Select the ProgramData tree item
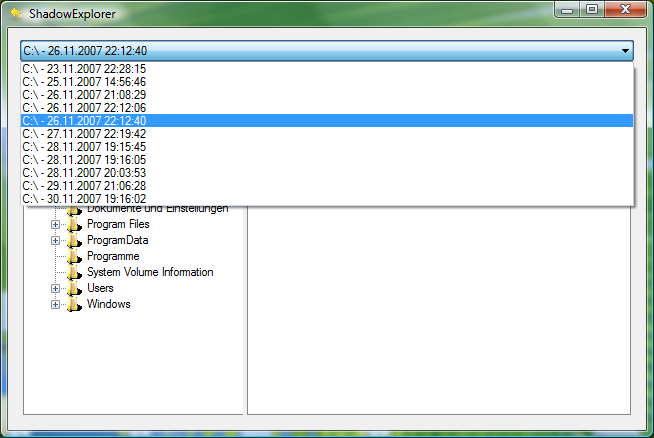This screenshot has width=654, height=438. (118, 240)
